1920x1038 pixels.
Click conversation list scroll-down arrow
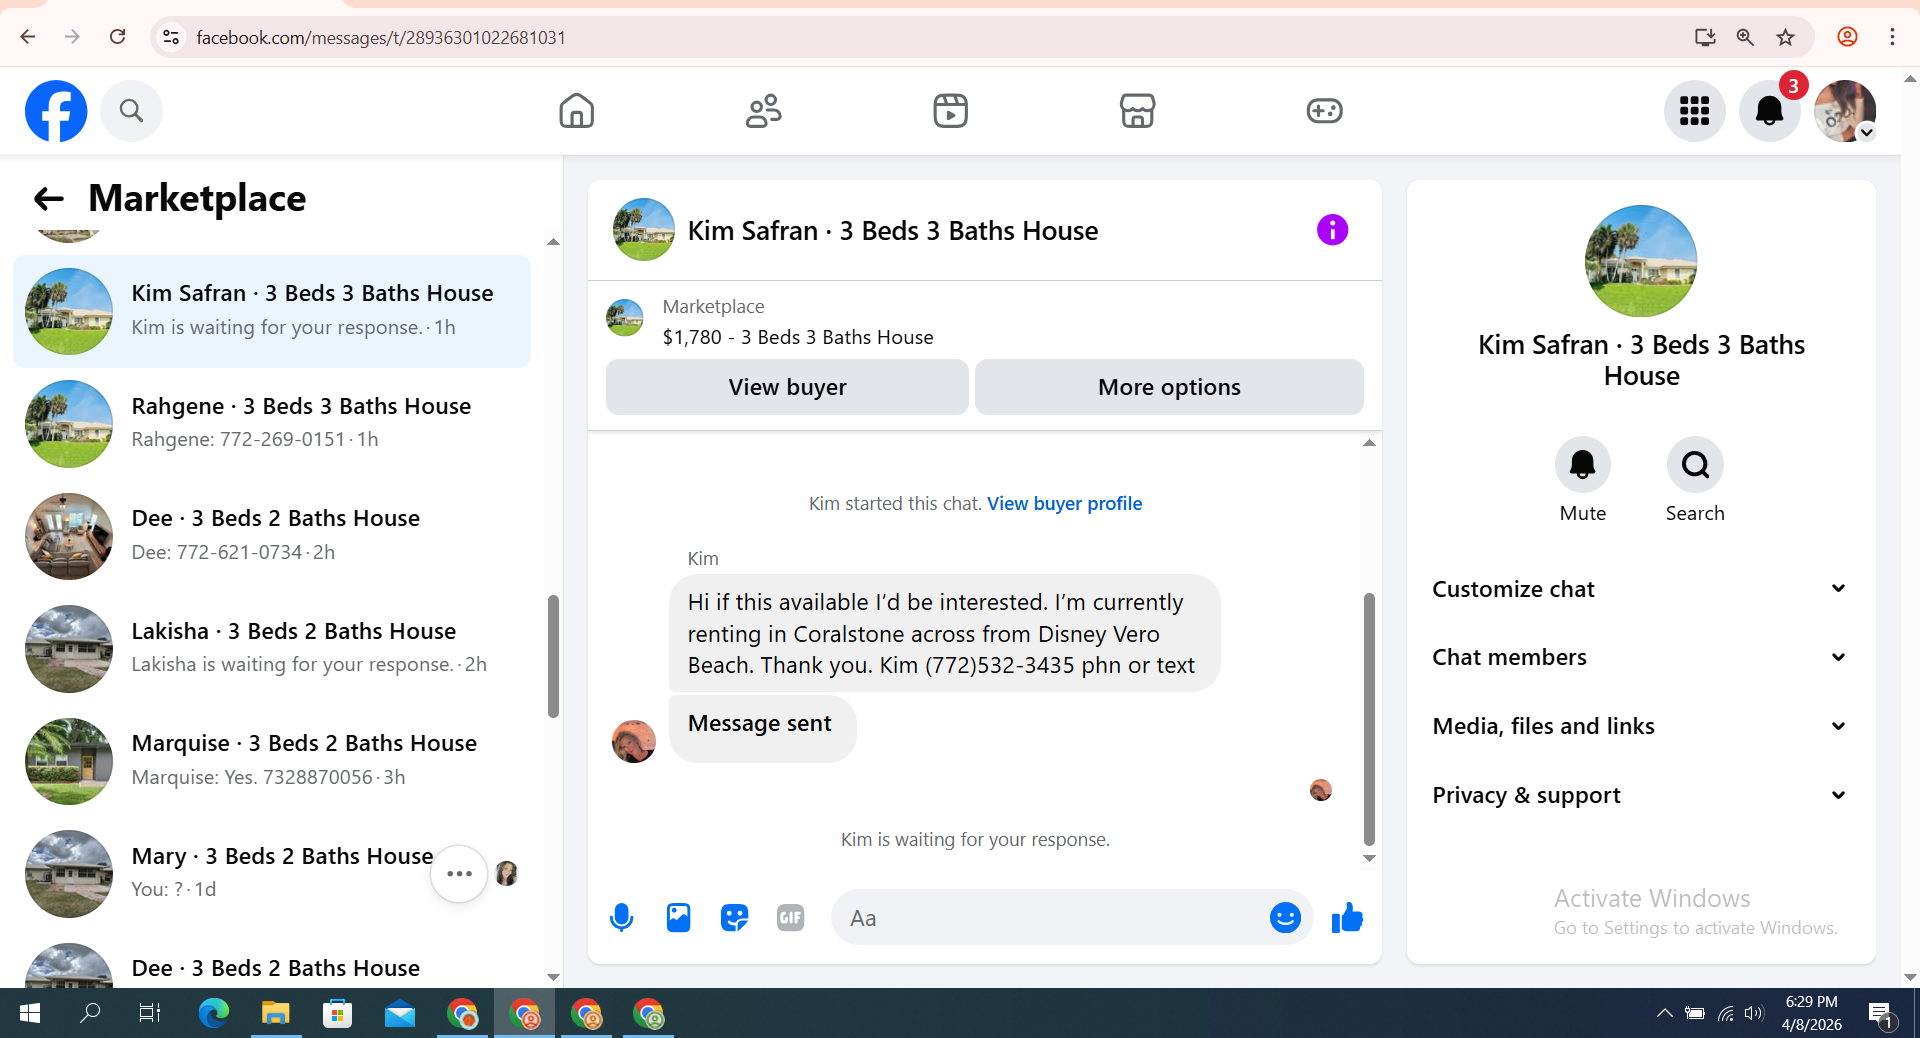pos(553,977)
